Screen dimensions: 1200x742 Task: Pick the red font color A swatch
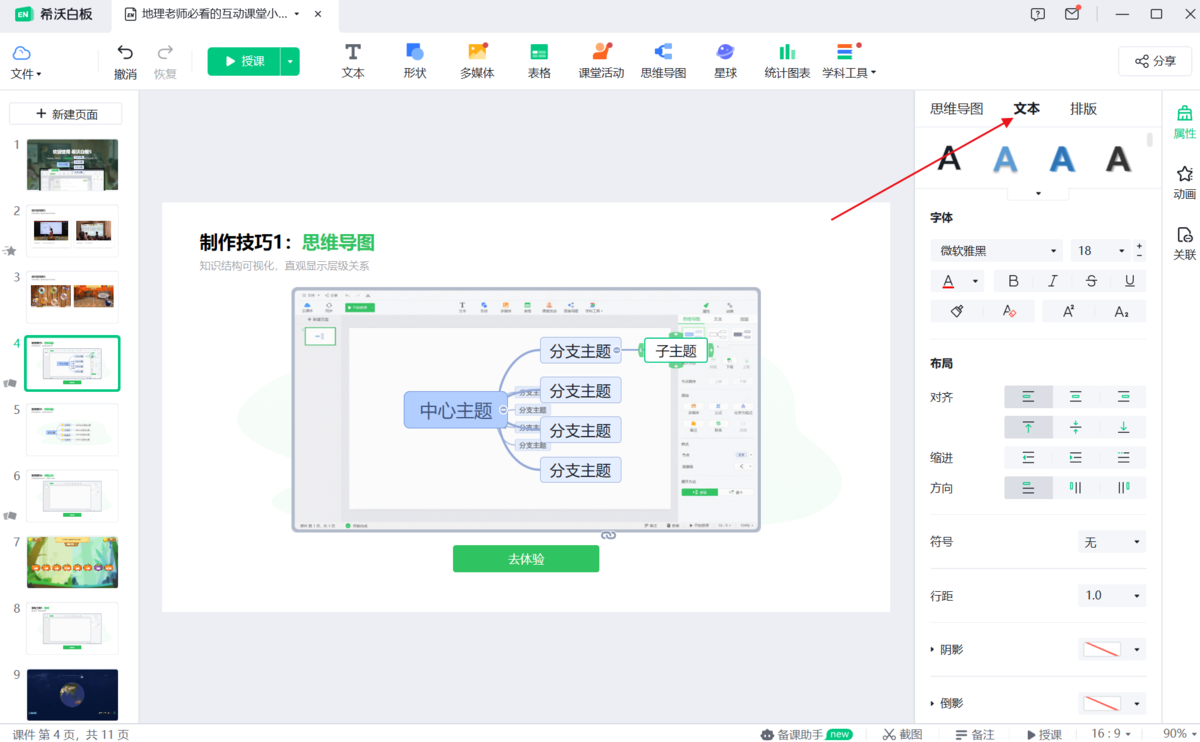click(x=949, y=281)
